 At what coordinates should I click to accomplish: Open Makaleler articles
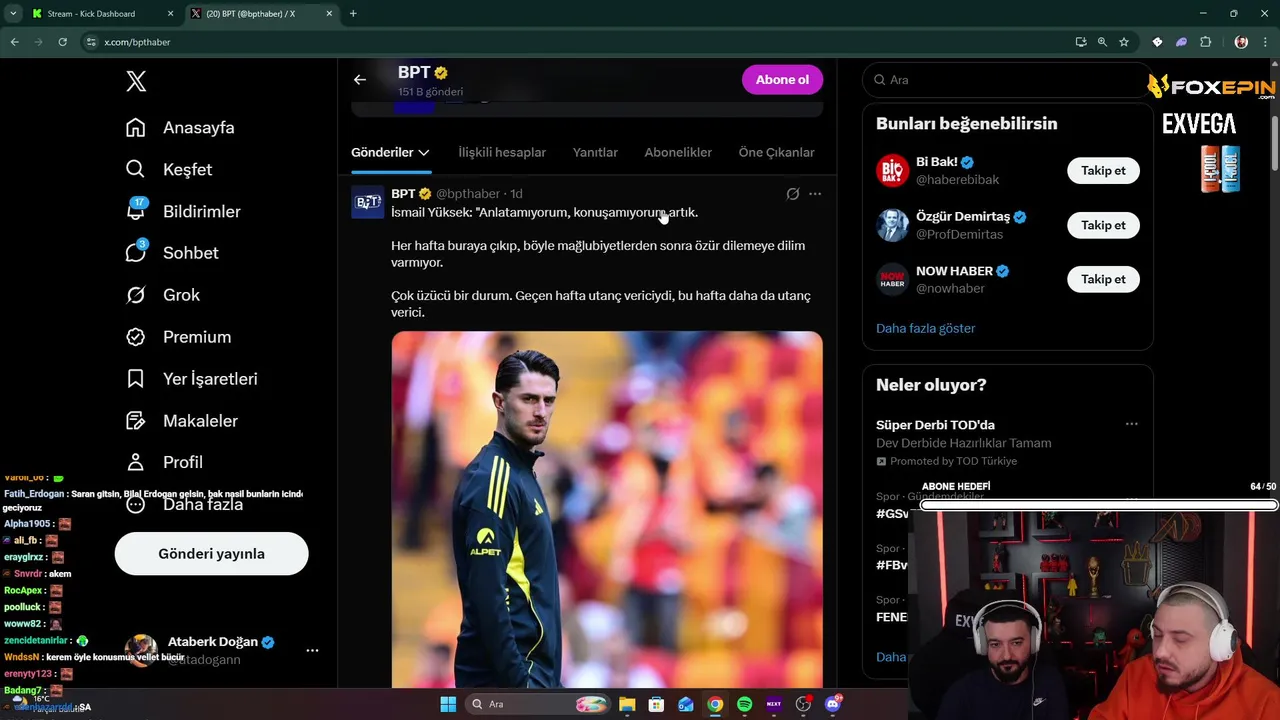pyautogui.click(x=182, y=421)
